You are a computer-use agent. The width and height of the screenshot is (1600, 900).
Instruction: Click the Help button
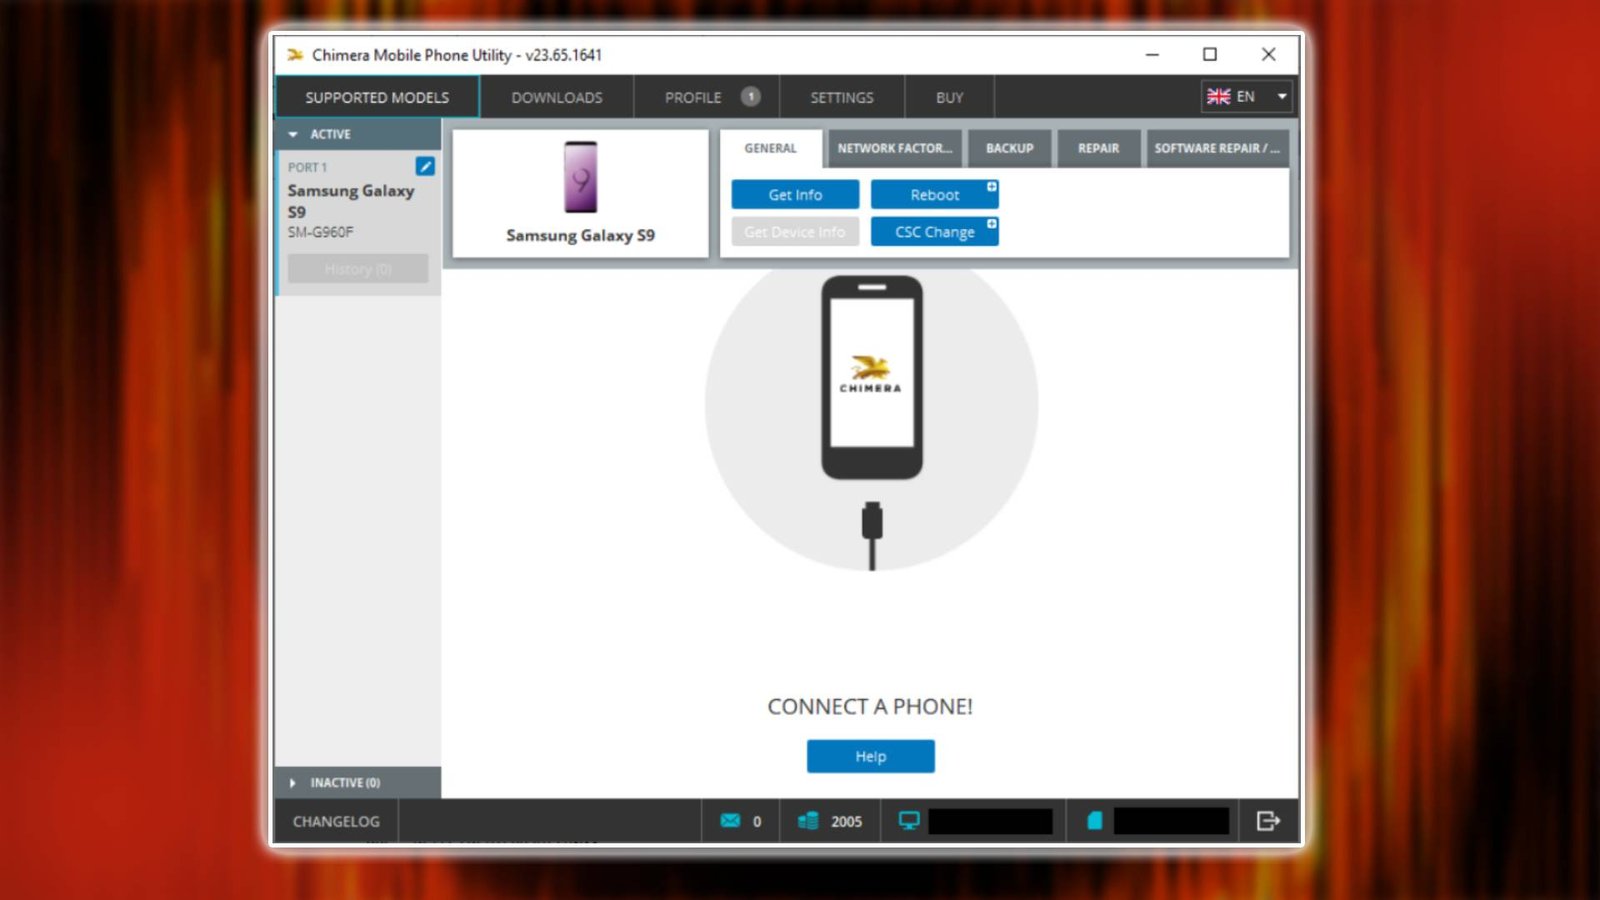pos(870,756)
